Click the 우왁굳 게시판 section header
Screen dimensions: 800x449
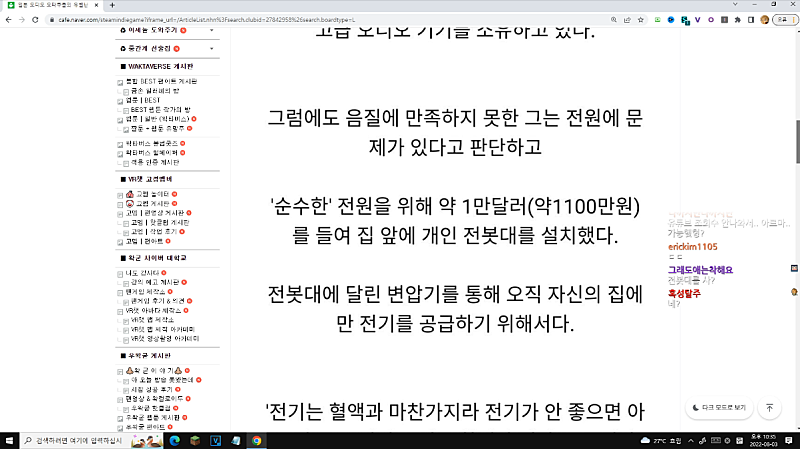coord(149,356)
